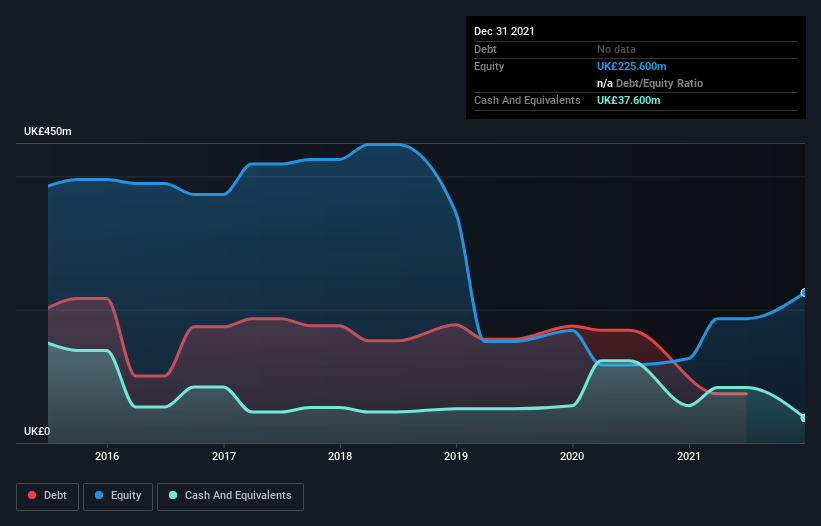Click the UK£37.600m cash value

[x=628, y=100]
